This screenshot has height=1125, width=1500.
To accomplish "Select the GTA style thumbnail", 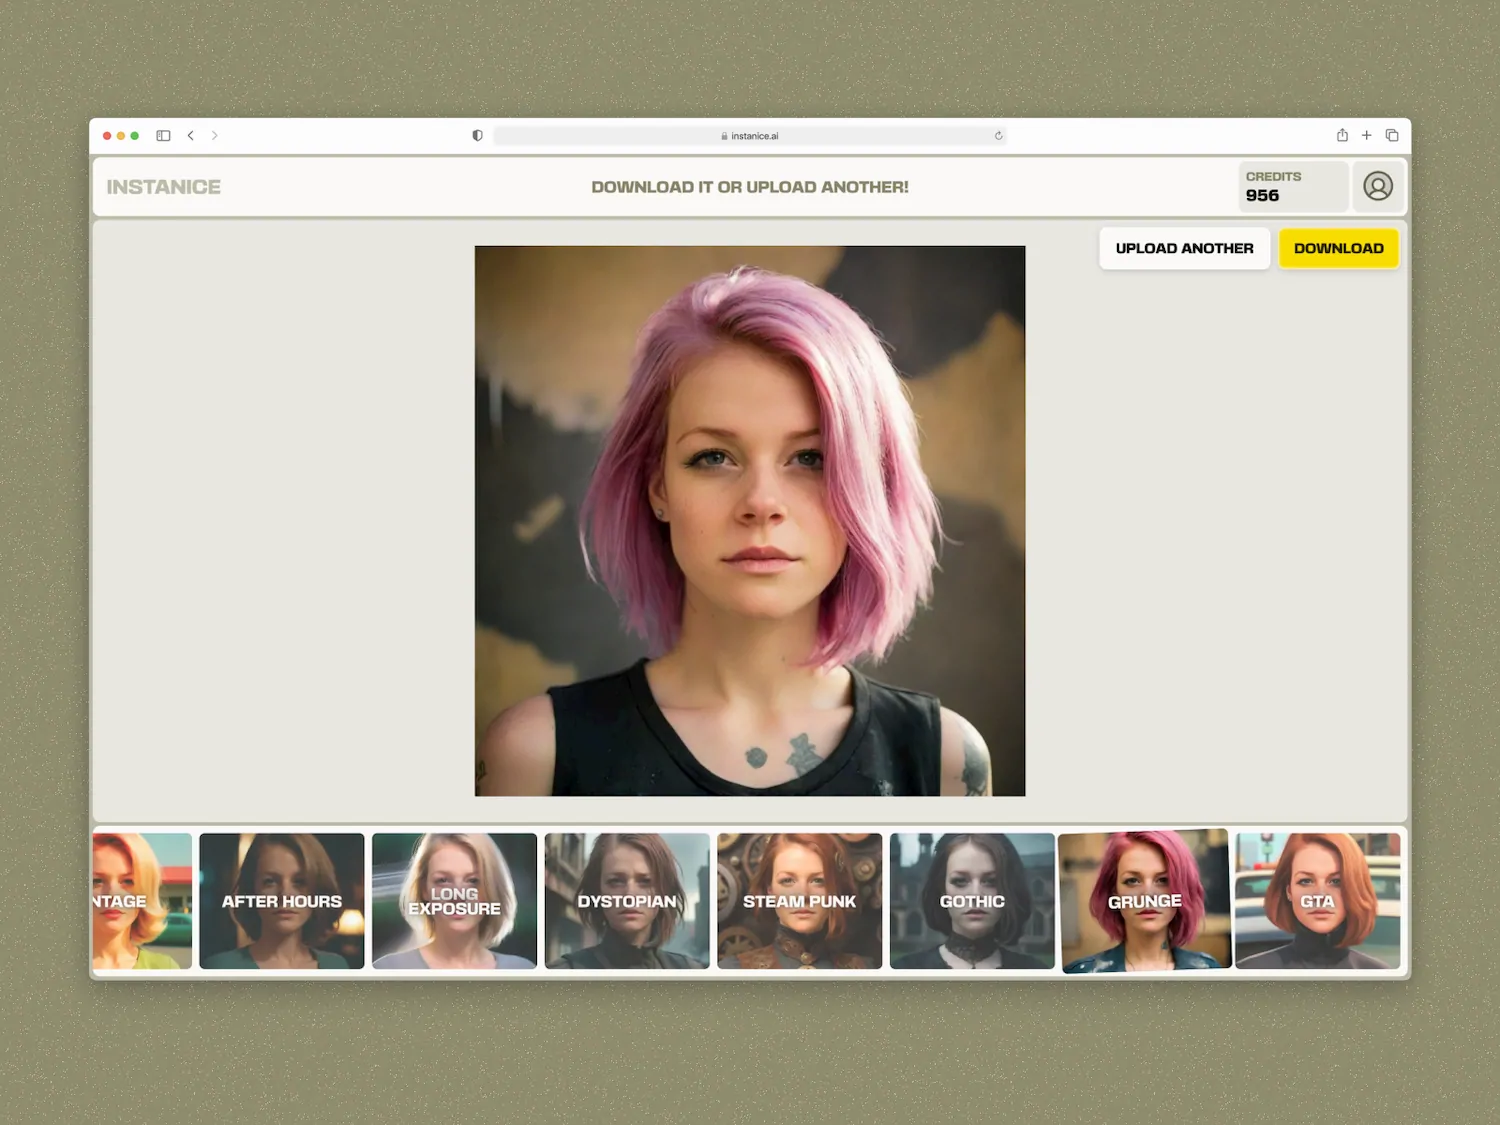I will point(1317,900).
